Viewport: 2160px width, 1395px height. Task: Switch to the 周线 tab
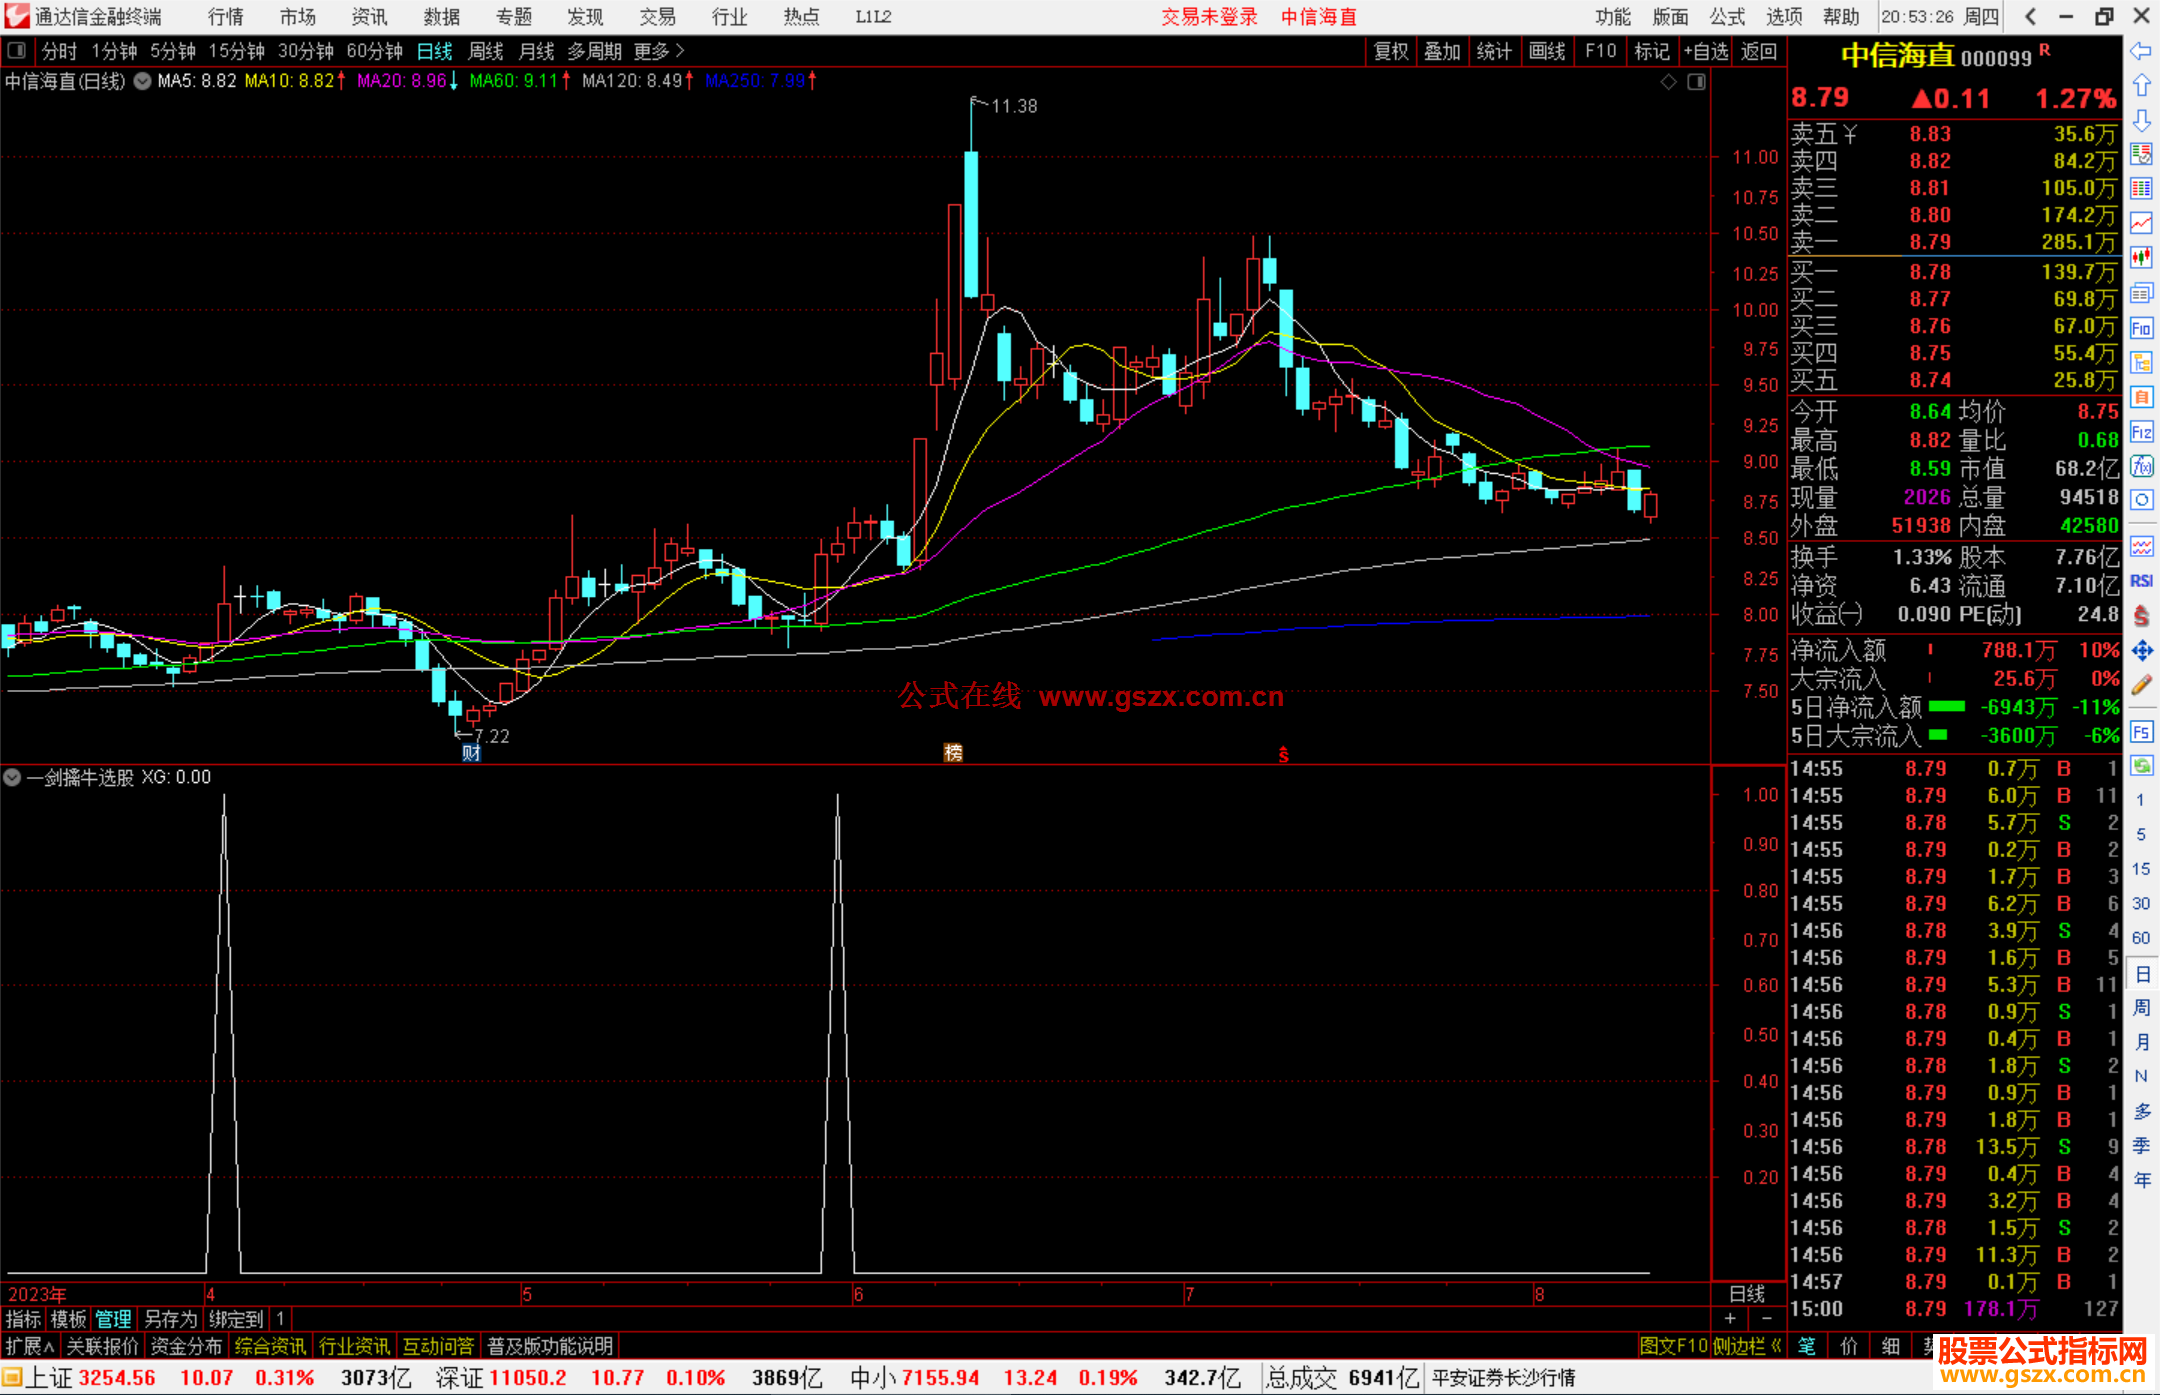(485, 51)
